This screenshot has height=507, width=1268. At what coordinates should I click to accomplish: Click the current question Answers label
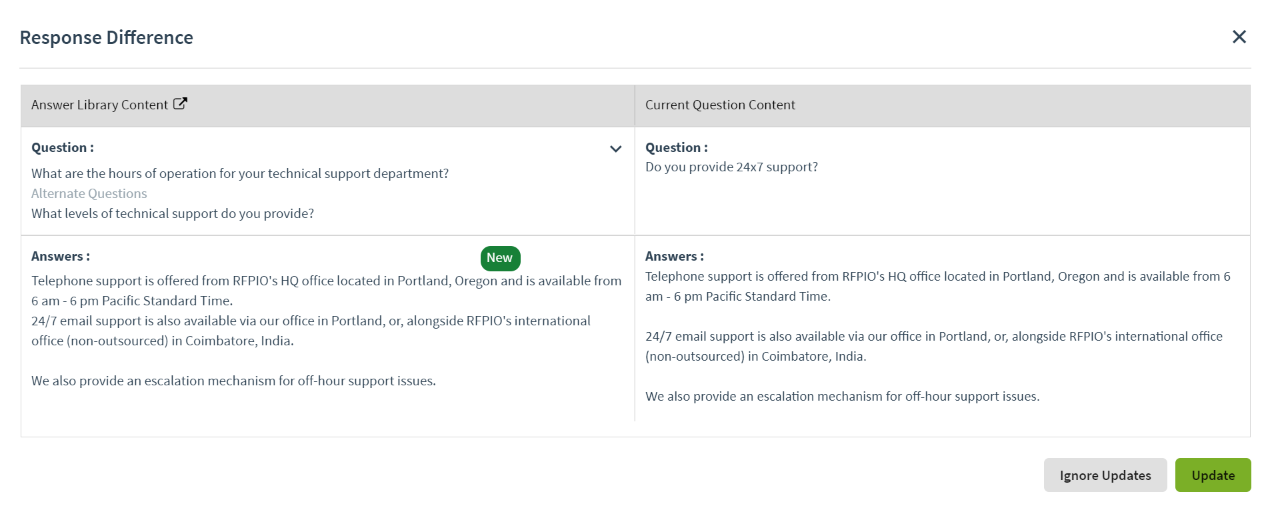point(674,257)
